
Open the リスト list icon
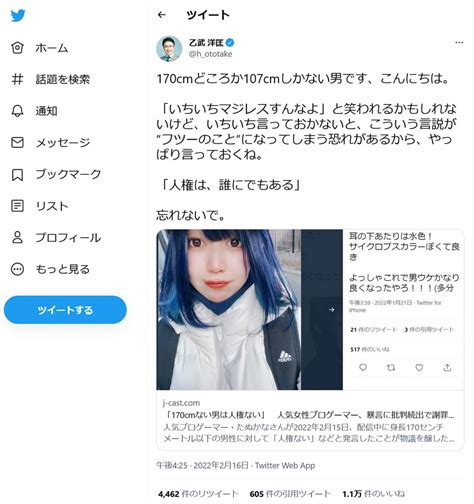[17, 206]
